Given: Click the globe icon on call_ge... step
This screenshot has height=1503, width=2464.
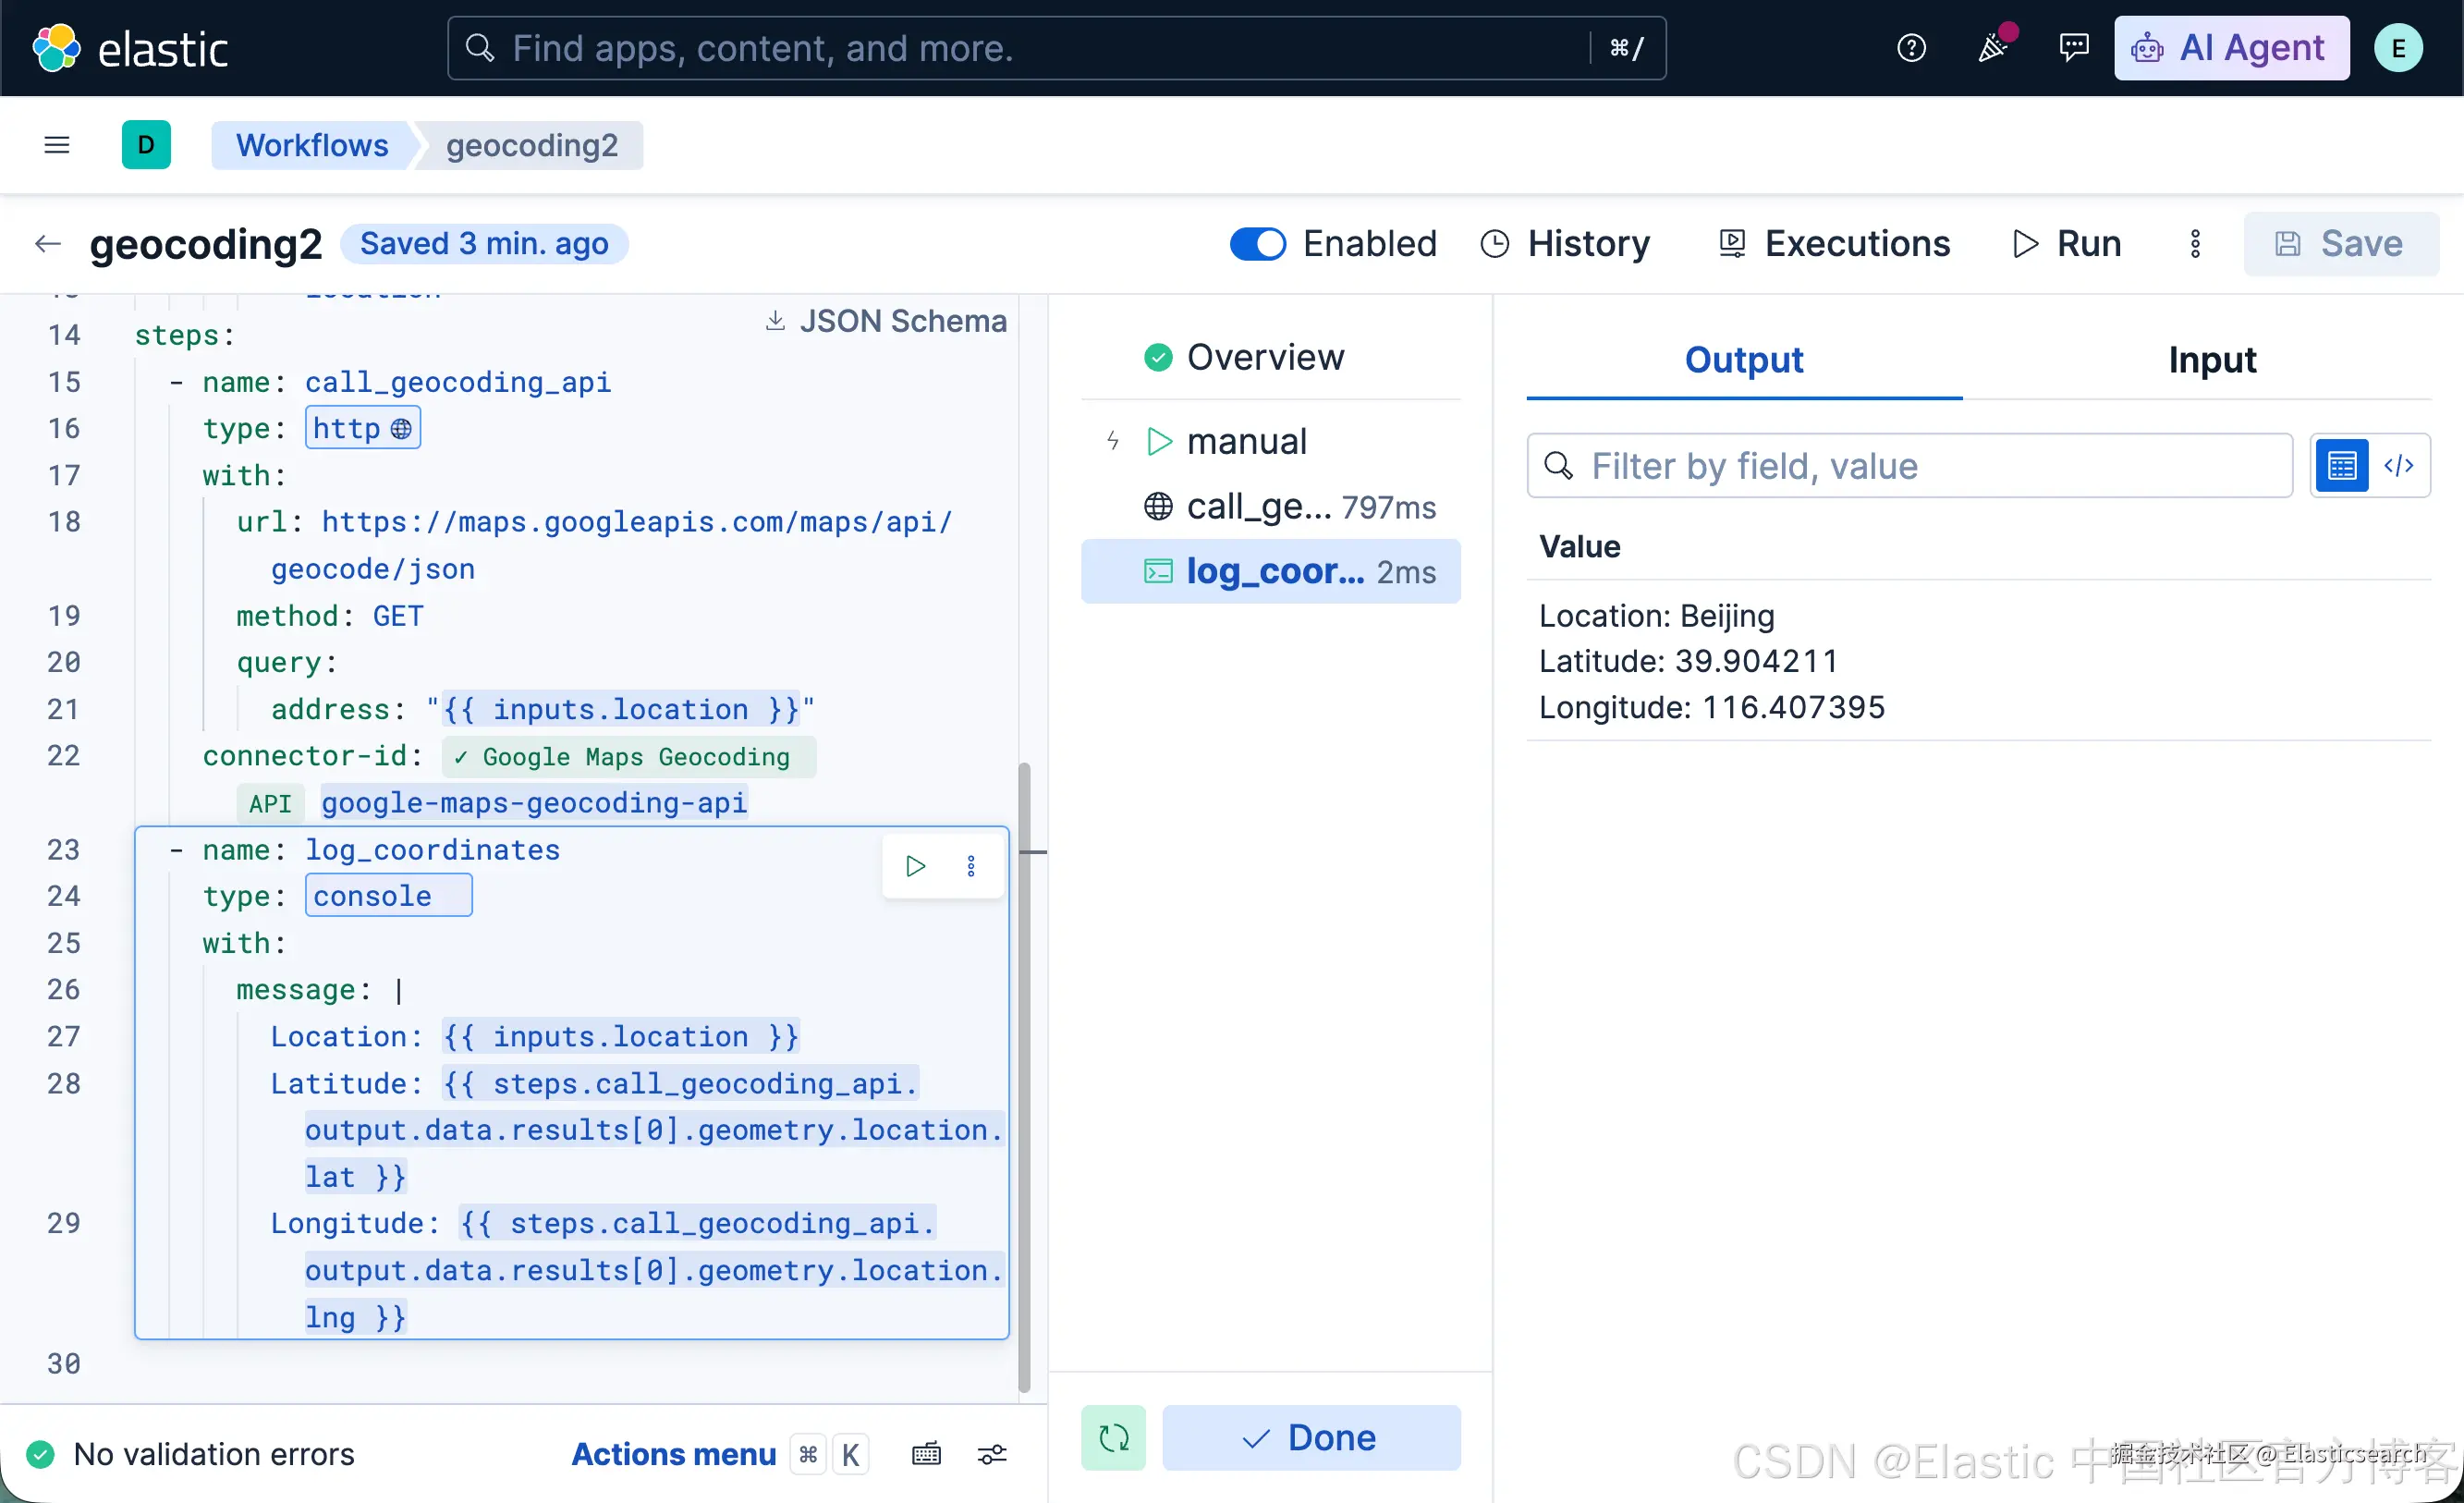Looking at the screenshot, I should point(1158,507).
